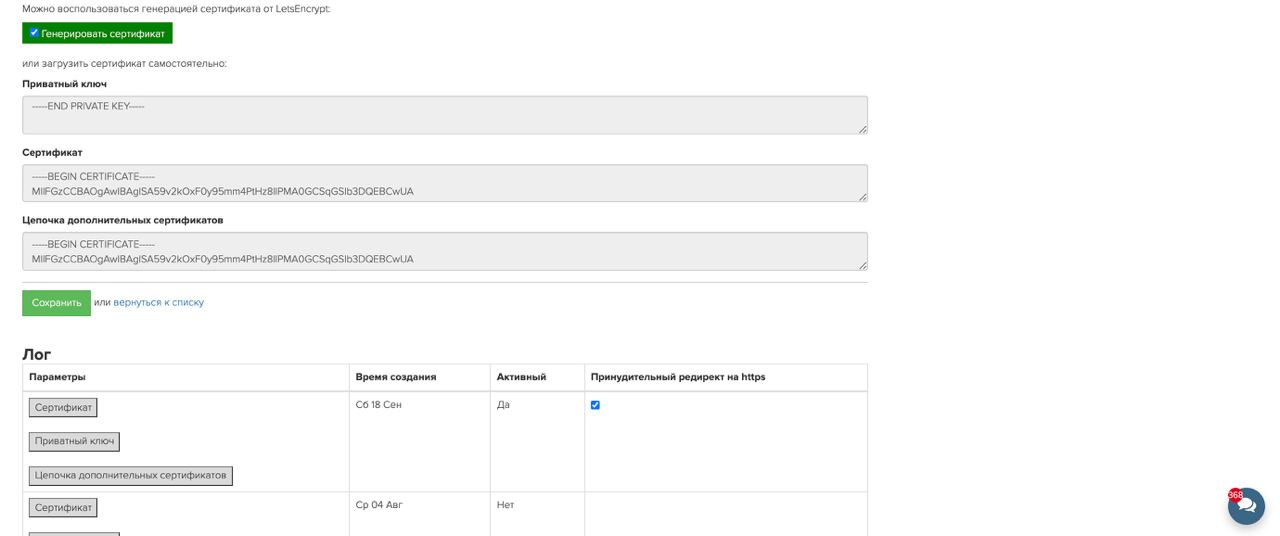Screen dimensions: 1280x536
Task: Click Сертификат button in Ср 04 Авг row
Action: click(x=63, y=508)
